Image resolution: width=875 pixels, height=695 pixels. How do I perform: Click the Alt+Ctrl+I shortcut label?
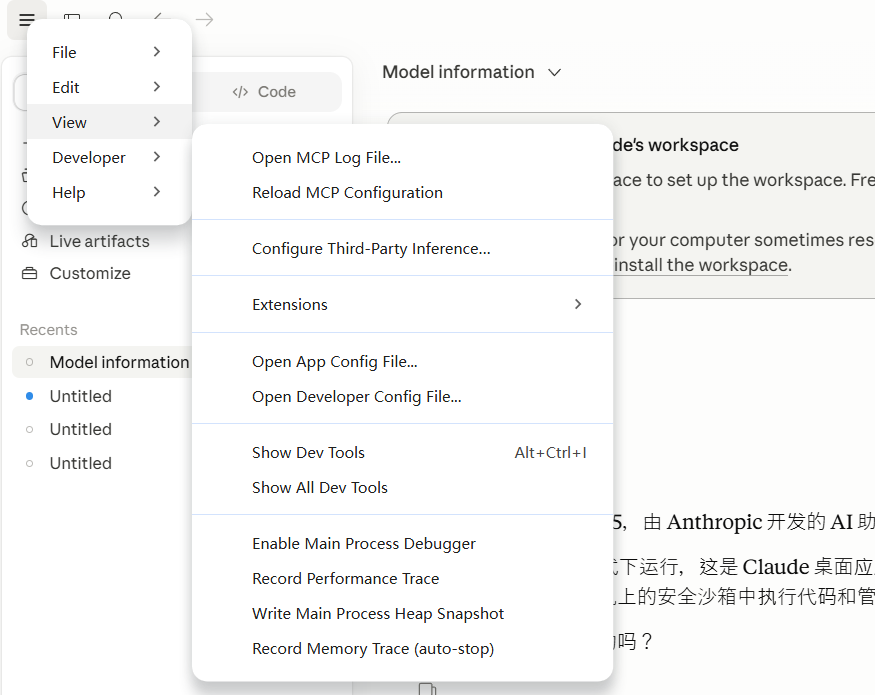pos(550,453)
